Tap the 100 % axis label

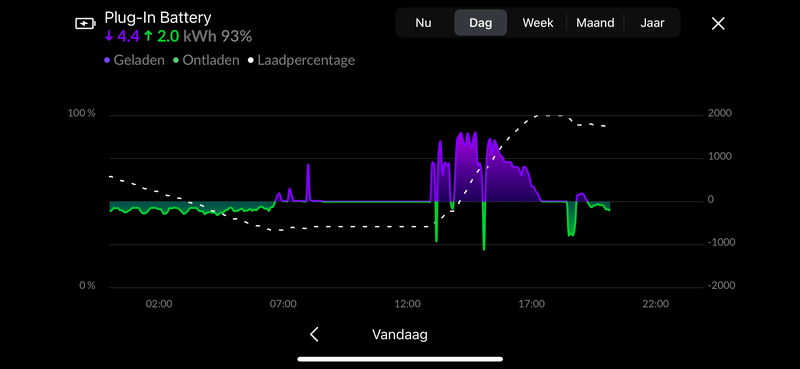pyautogui.click(x=82, y=113)
